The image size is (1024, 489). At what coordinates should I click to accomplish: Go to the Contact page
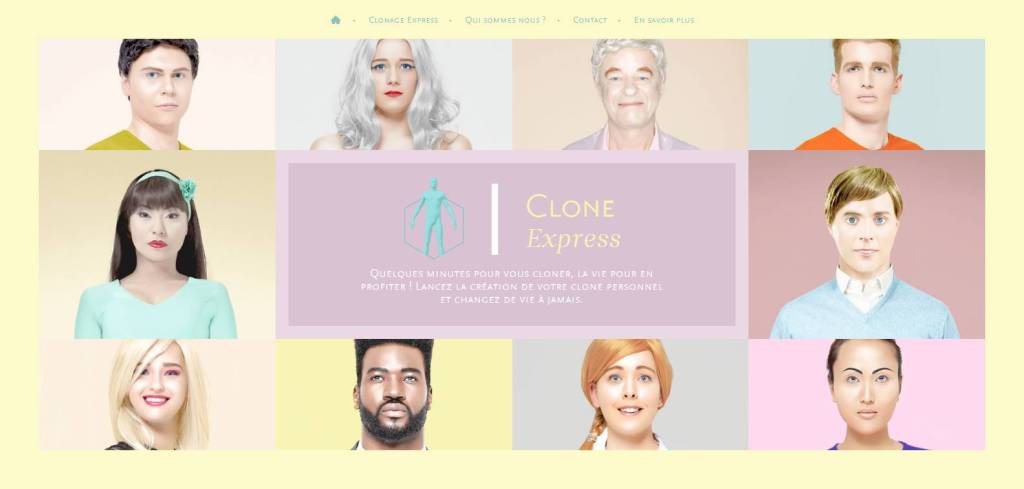pyautogui.click(x=590, y=20)
